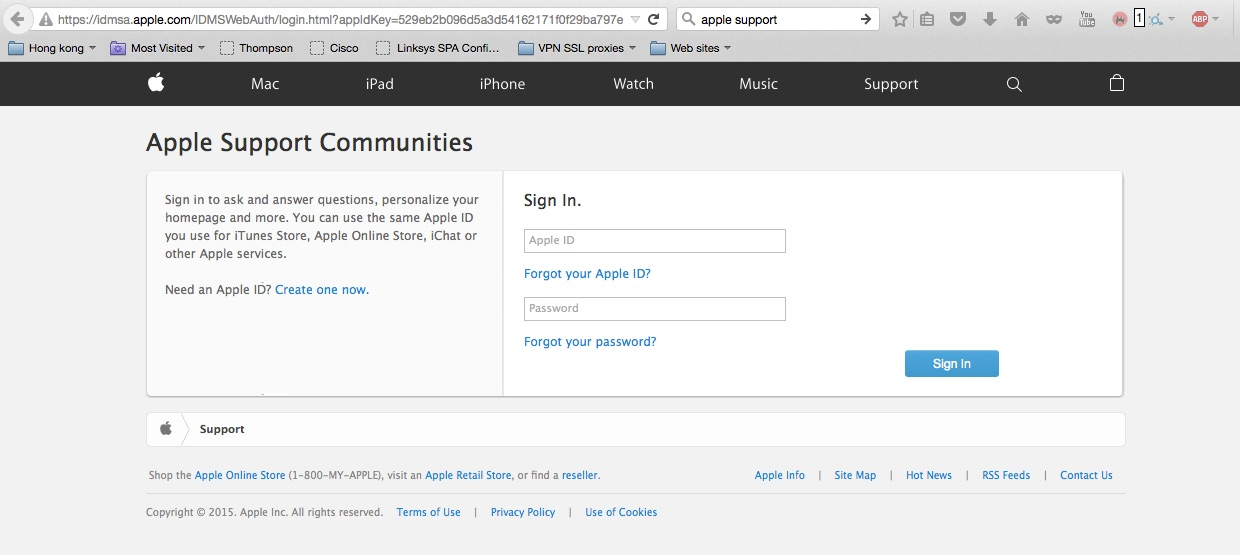Click the Create one now link

[x=321, y=290]
